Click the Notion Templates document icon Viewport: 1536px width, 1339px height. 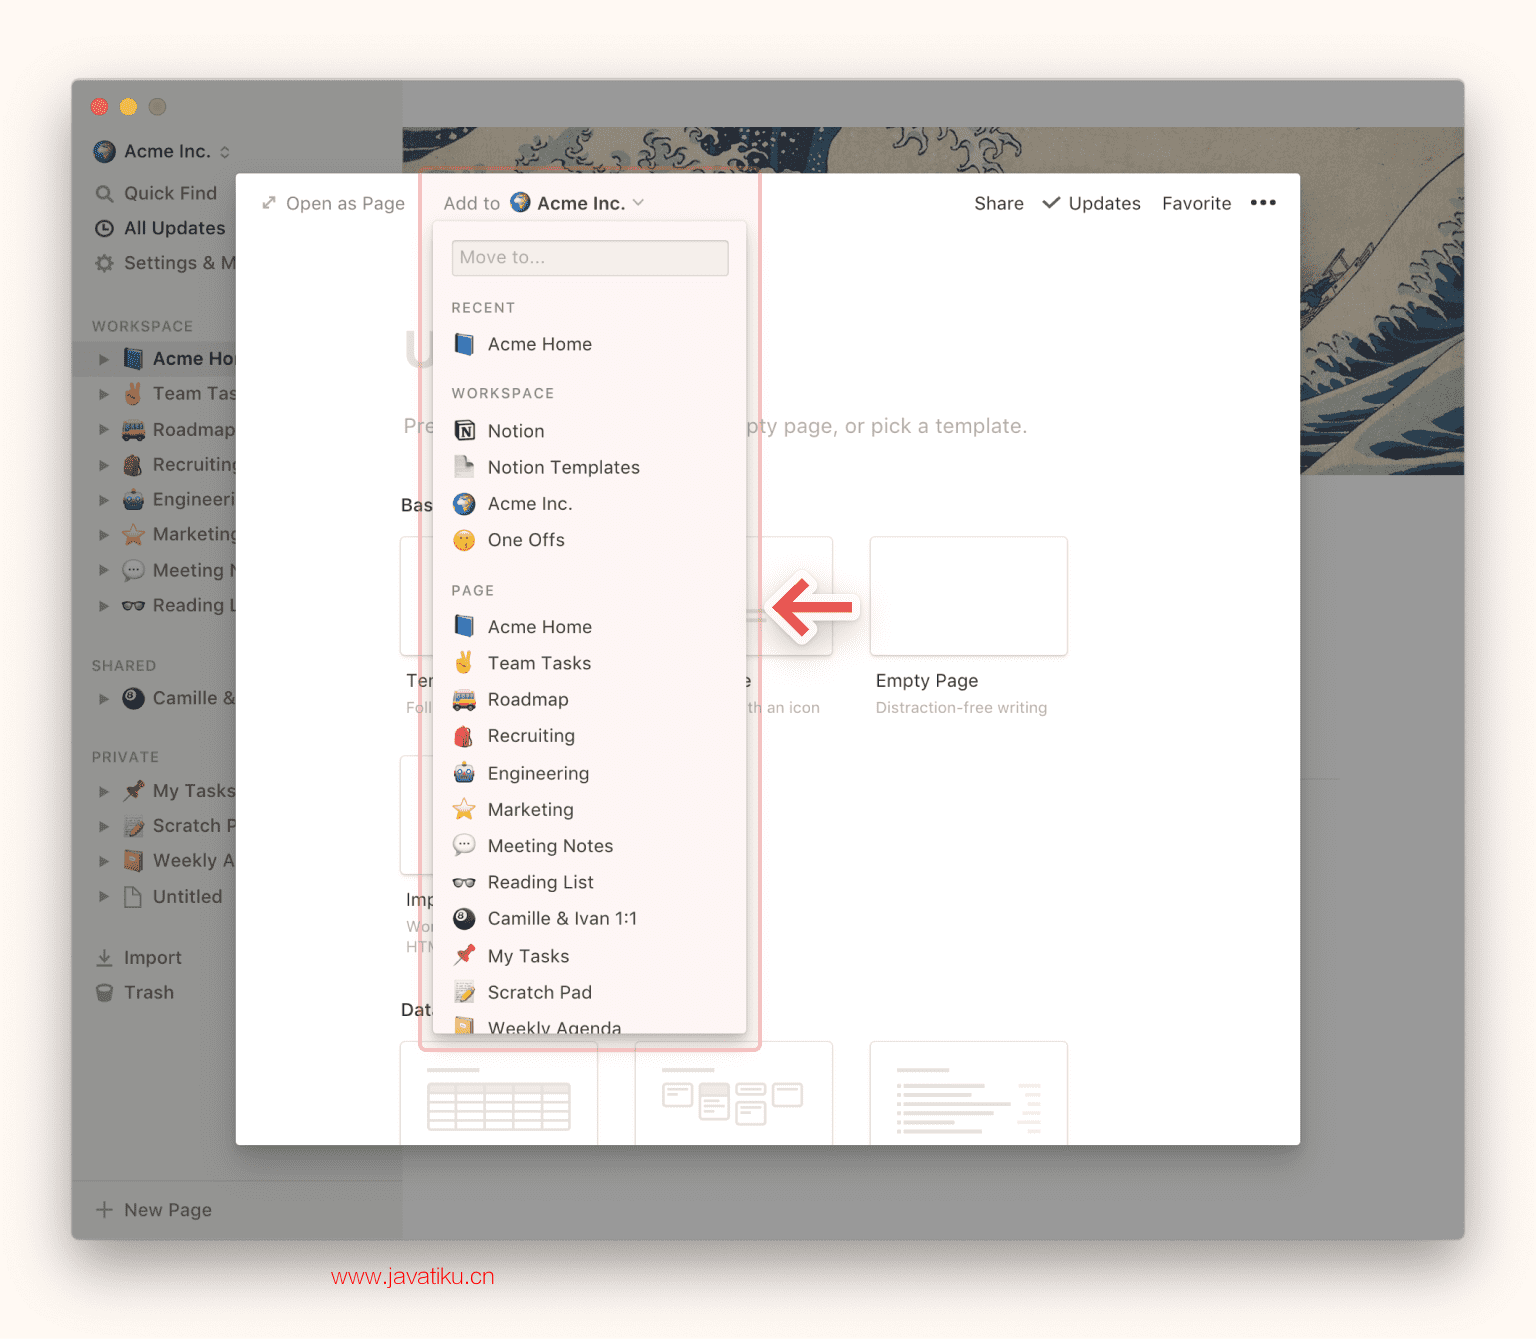pos(464,467)
